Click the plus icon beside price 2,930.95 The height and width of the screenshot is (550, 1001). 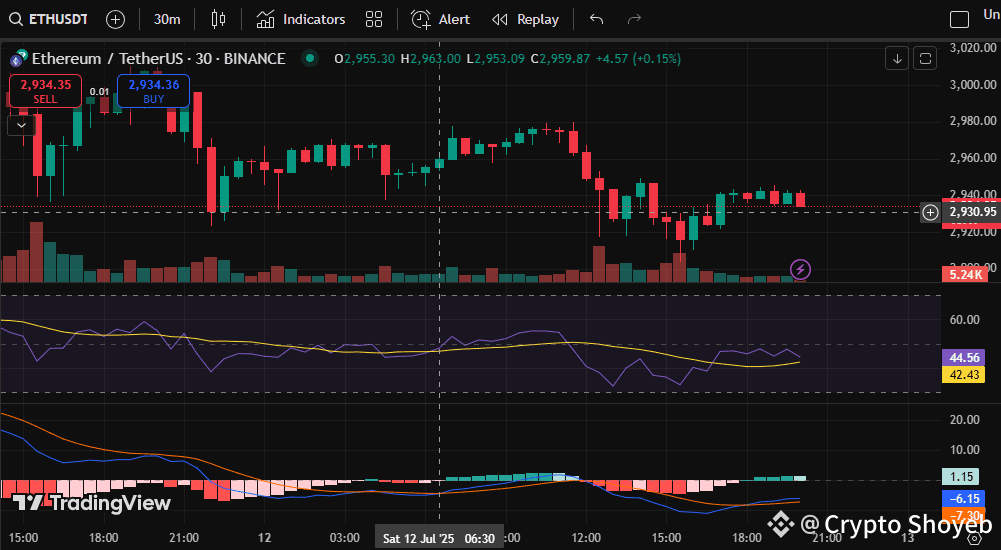click(930, 212)
